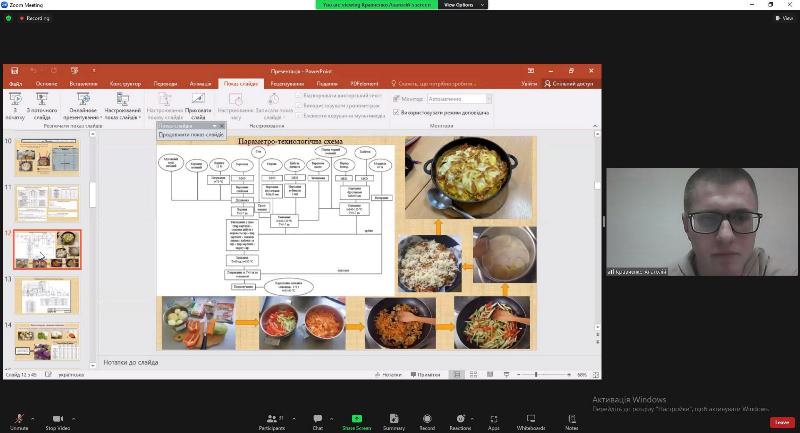Toggle the use presenter view checkbox

click(x=396, y=112)
